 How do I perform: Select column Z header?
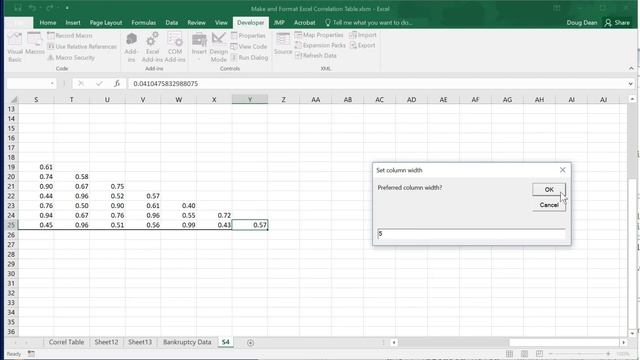point(284,100)
